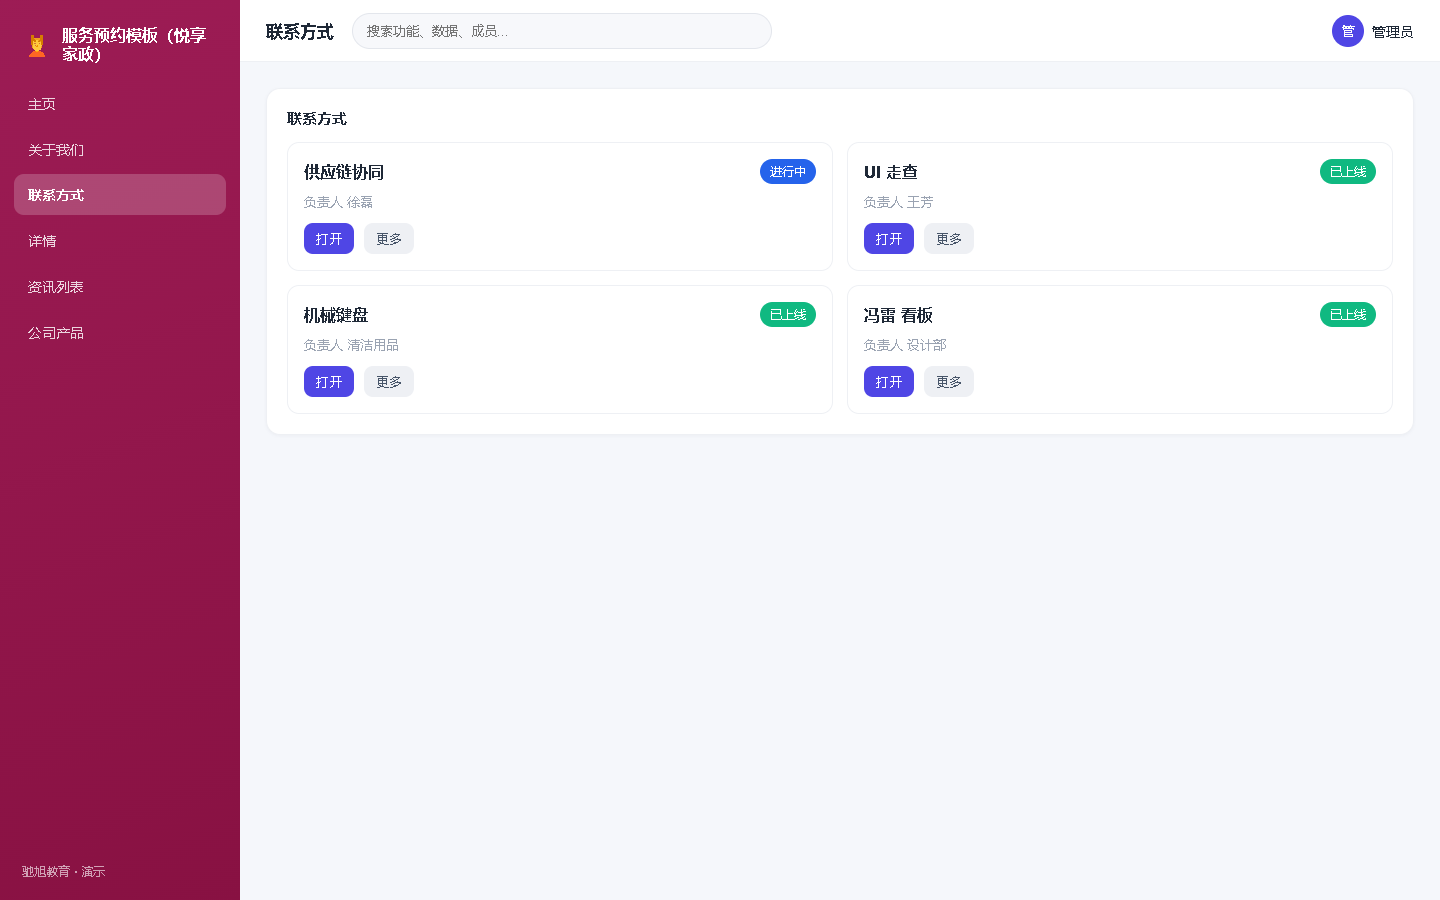Navigate to 详情 in the sidebar
The image size is (1440, 900).
point(120,241)
